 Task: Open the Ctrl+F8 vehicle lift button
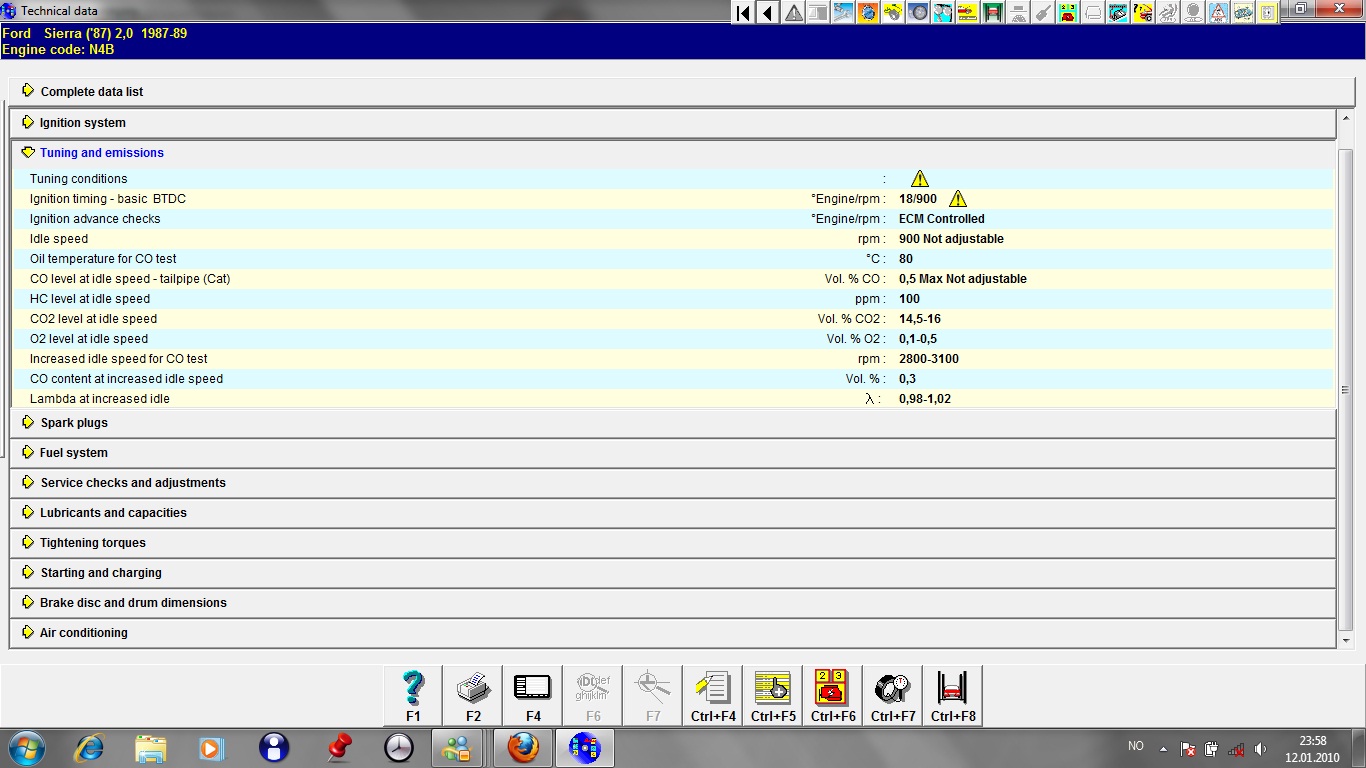point(952,695)
